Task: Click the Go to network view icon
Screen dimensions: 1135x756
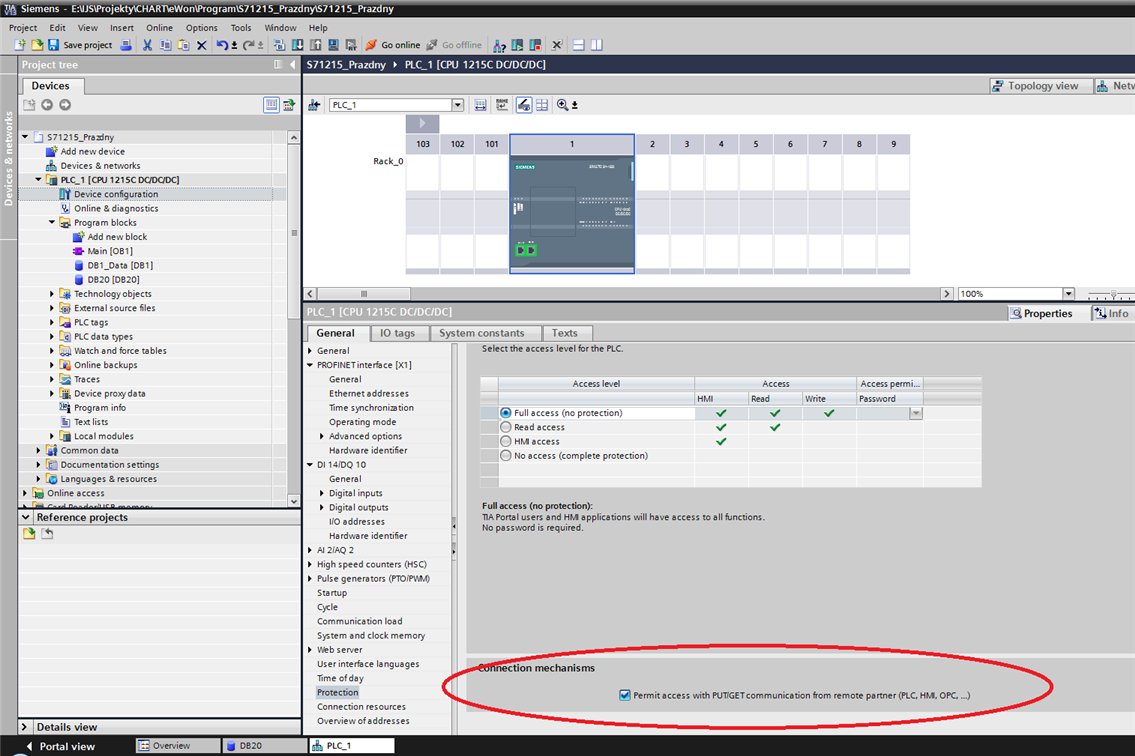Action: [314, 105]
